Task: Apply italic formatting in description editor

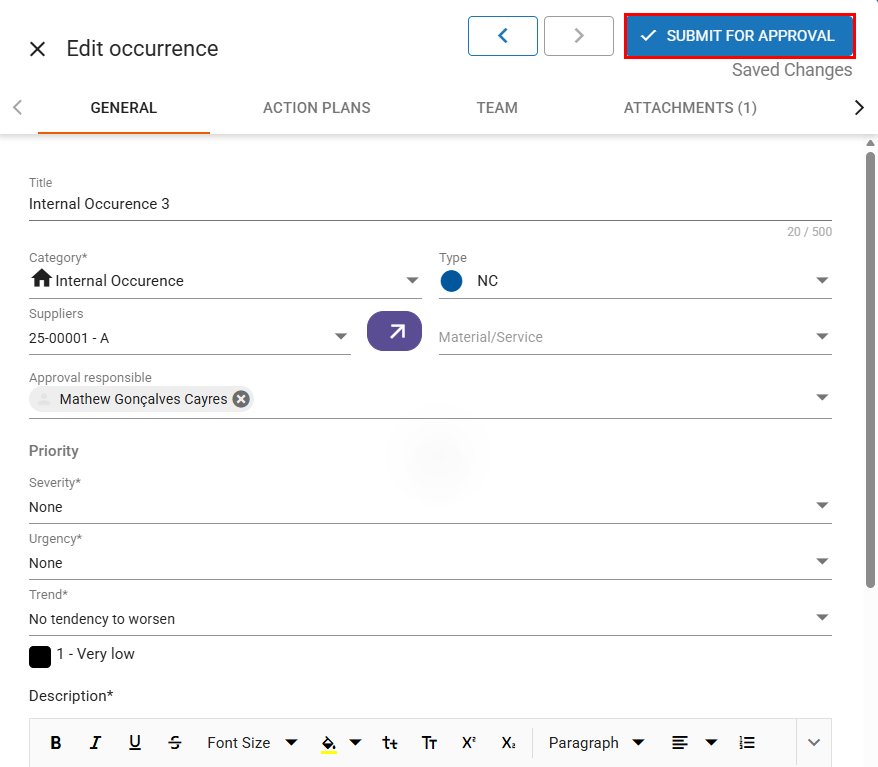Action: 95,743
